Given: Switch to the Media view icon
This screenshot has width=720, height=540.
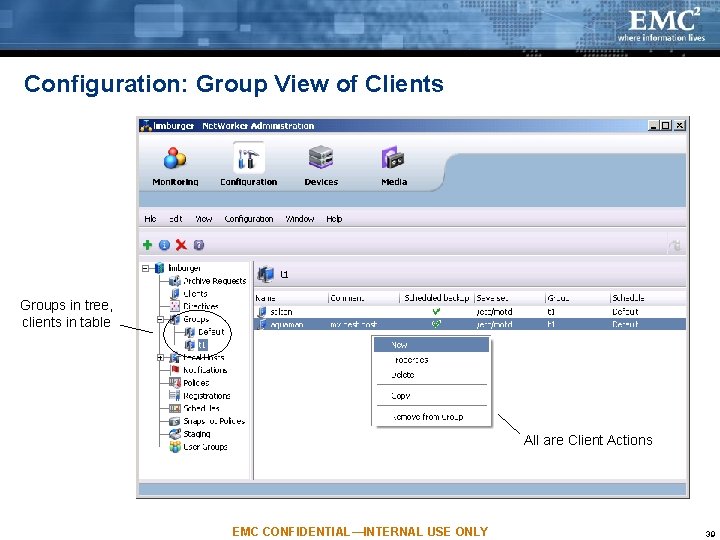Looking at the screenshot, I should click(394, 158).
